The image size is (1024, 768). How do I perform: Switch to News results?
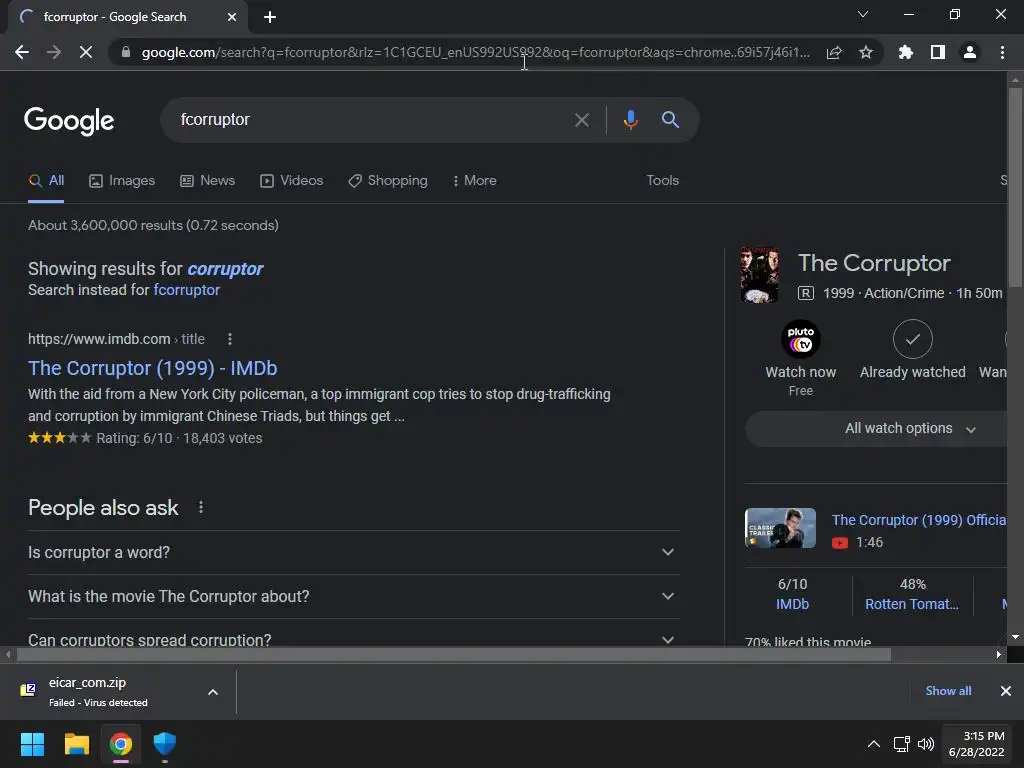(208, 181)
